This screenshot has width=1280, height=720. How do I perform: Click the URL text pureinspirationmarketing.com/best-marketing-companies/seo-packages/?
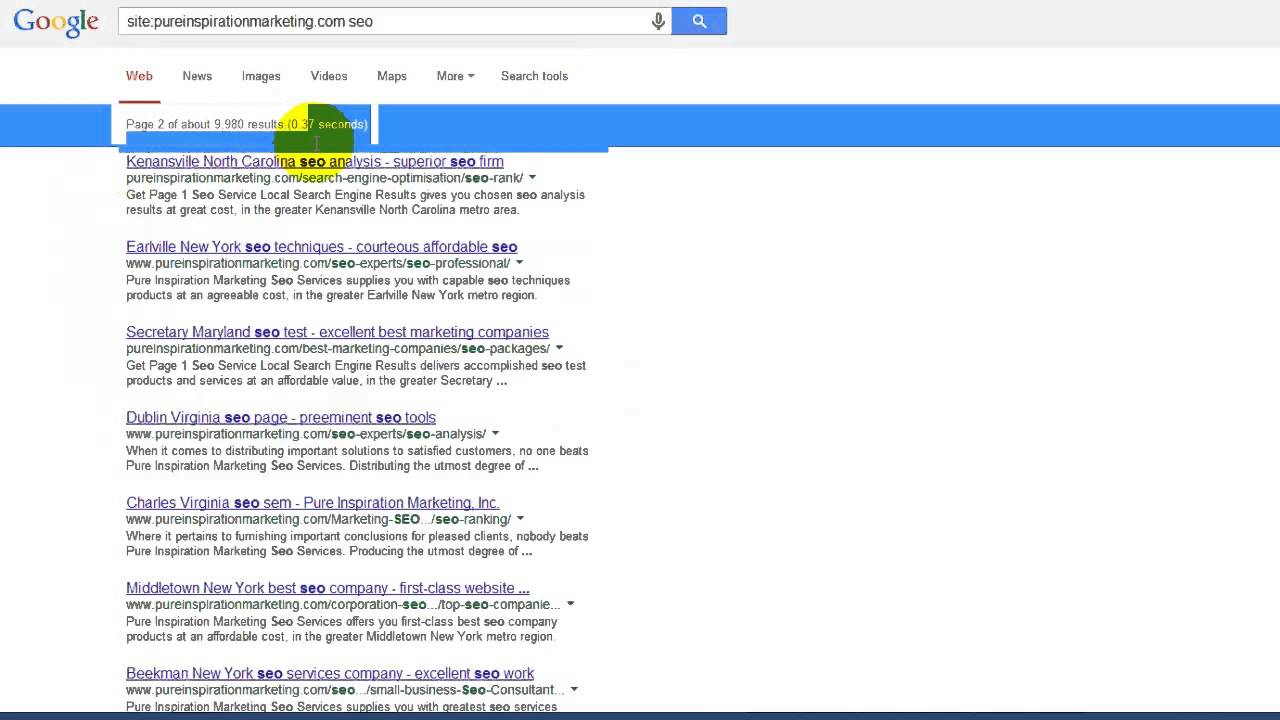338,349
